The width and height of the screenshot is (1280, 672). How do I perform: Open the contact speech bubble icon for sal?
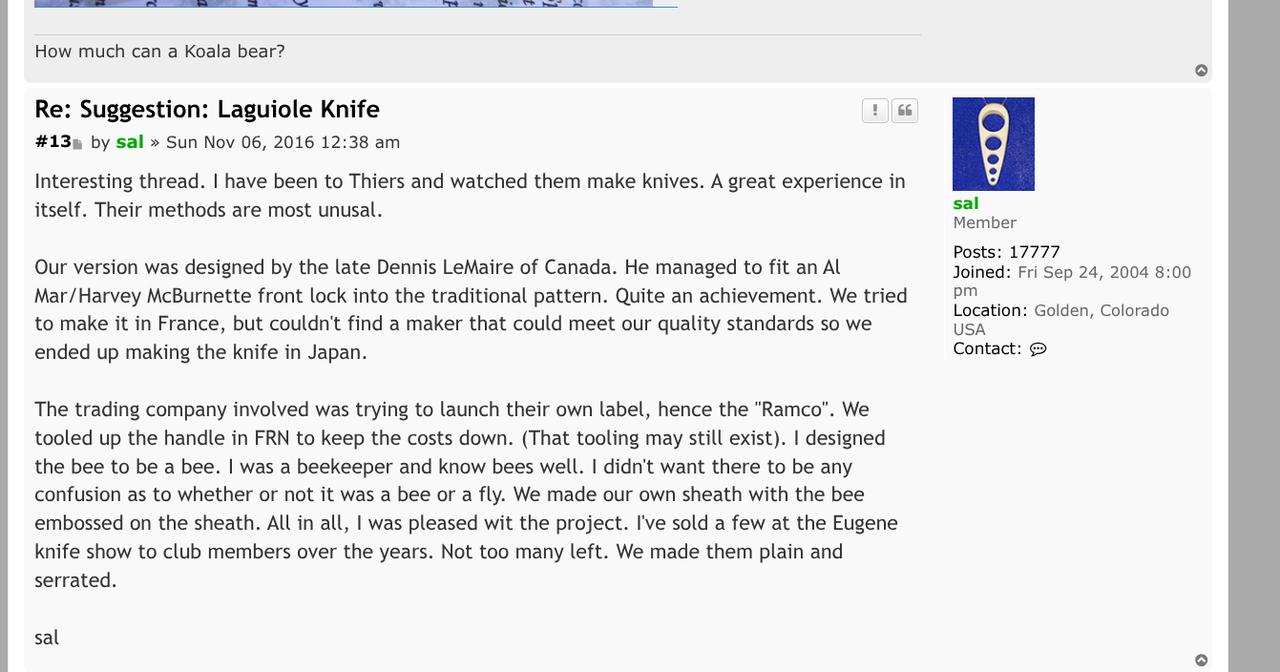click(1038, 349)
